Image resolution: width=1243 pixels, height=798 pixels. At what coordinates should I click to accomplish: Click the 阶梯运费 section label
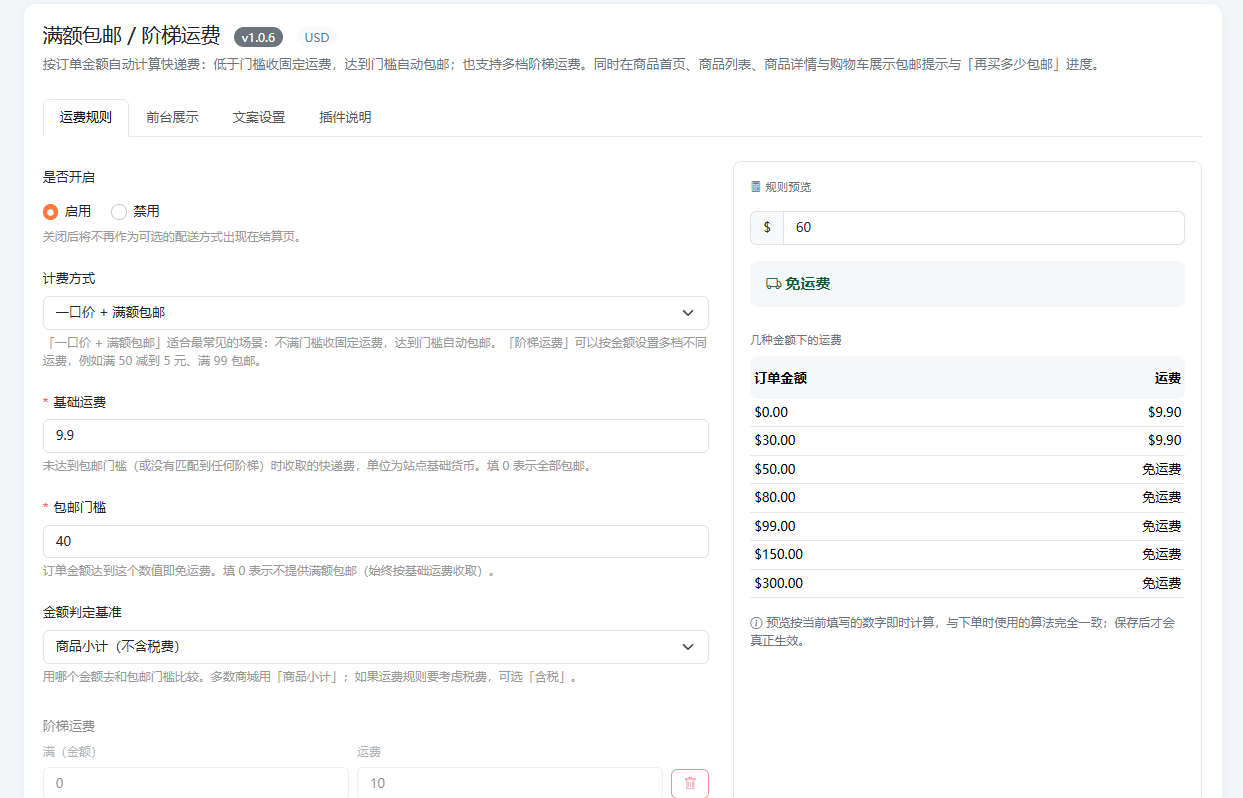point(69,726)
